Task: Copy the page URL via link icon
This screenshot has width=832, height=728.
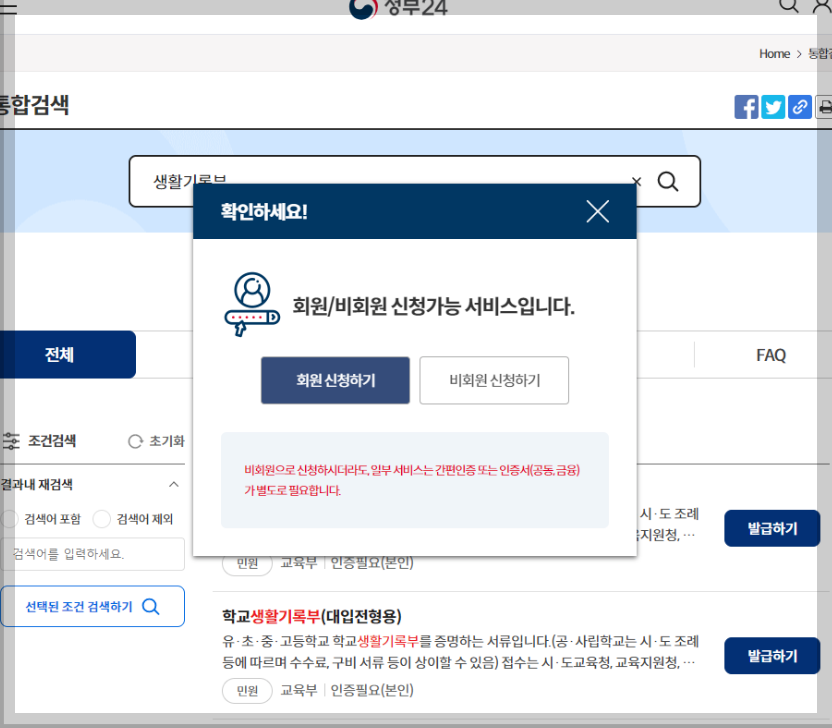Action: [799, 106]
